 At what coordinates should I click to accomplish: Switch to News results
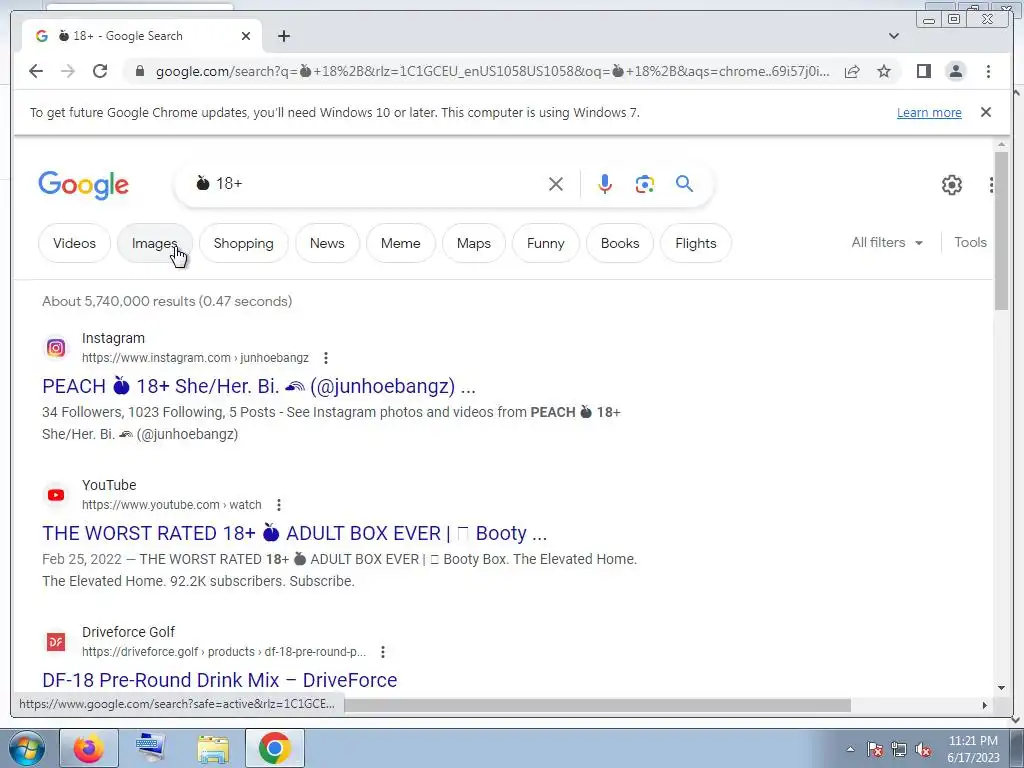[x=327, y=243]
